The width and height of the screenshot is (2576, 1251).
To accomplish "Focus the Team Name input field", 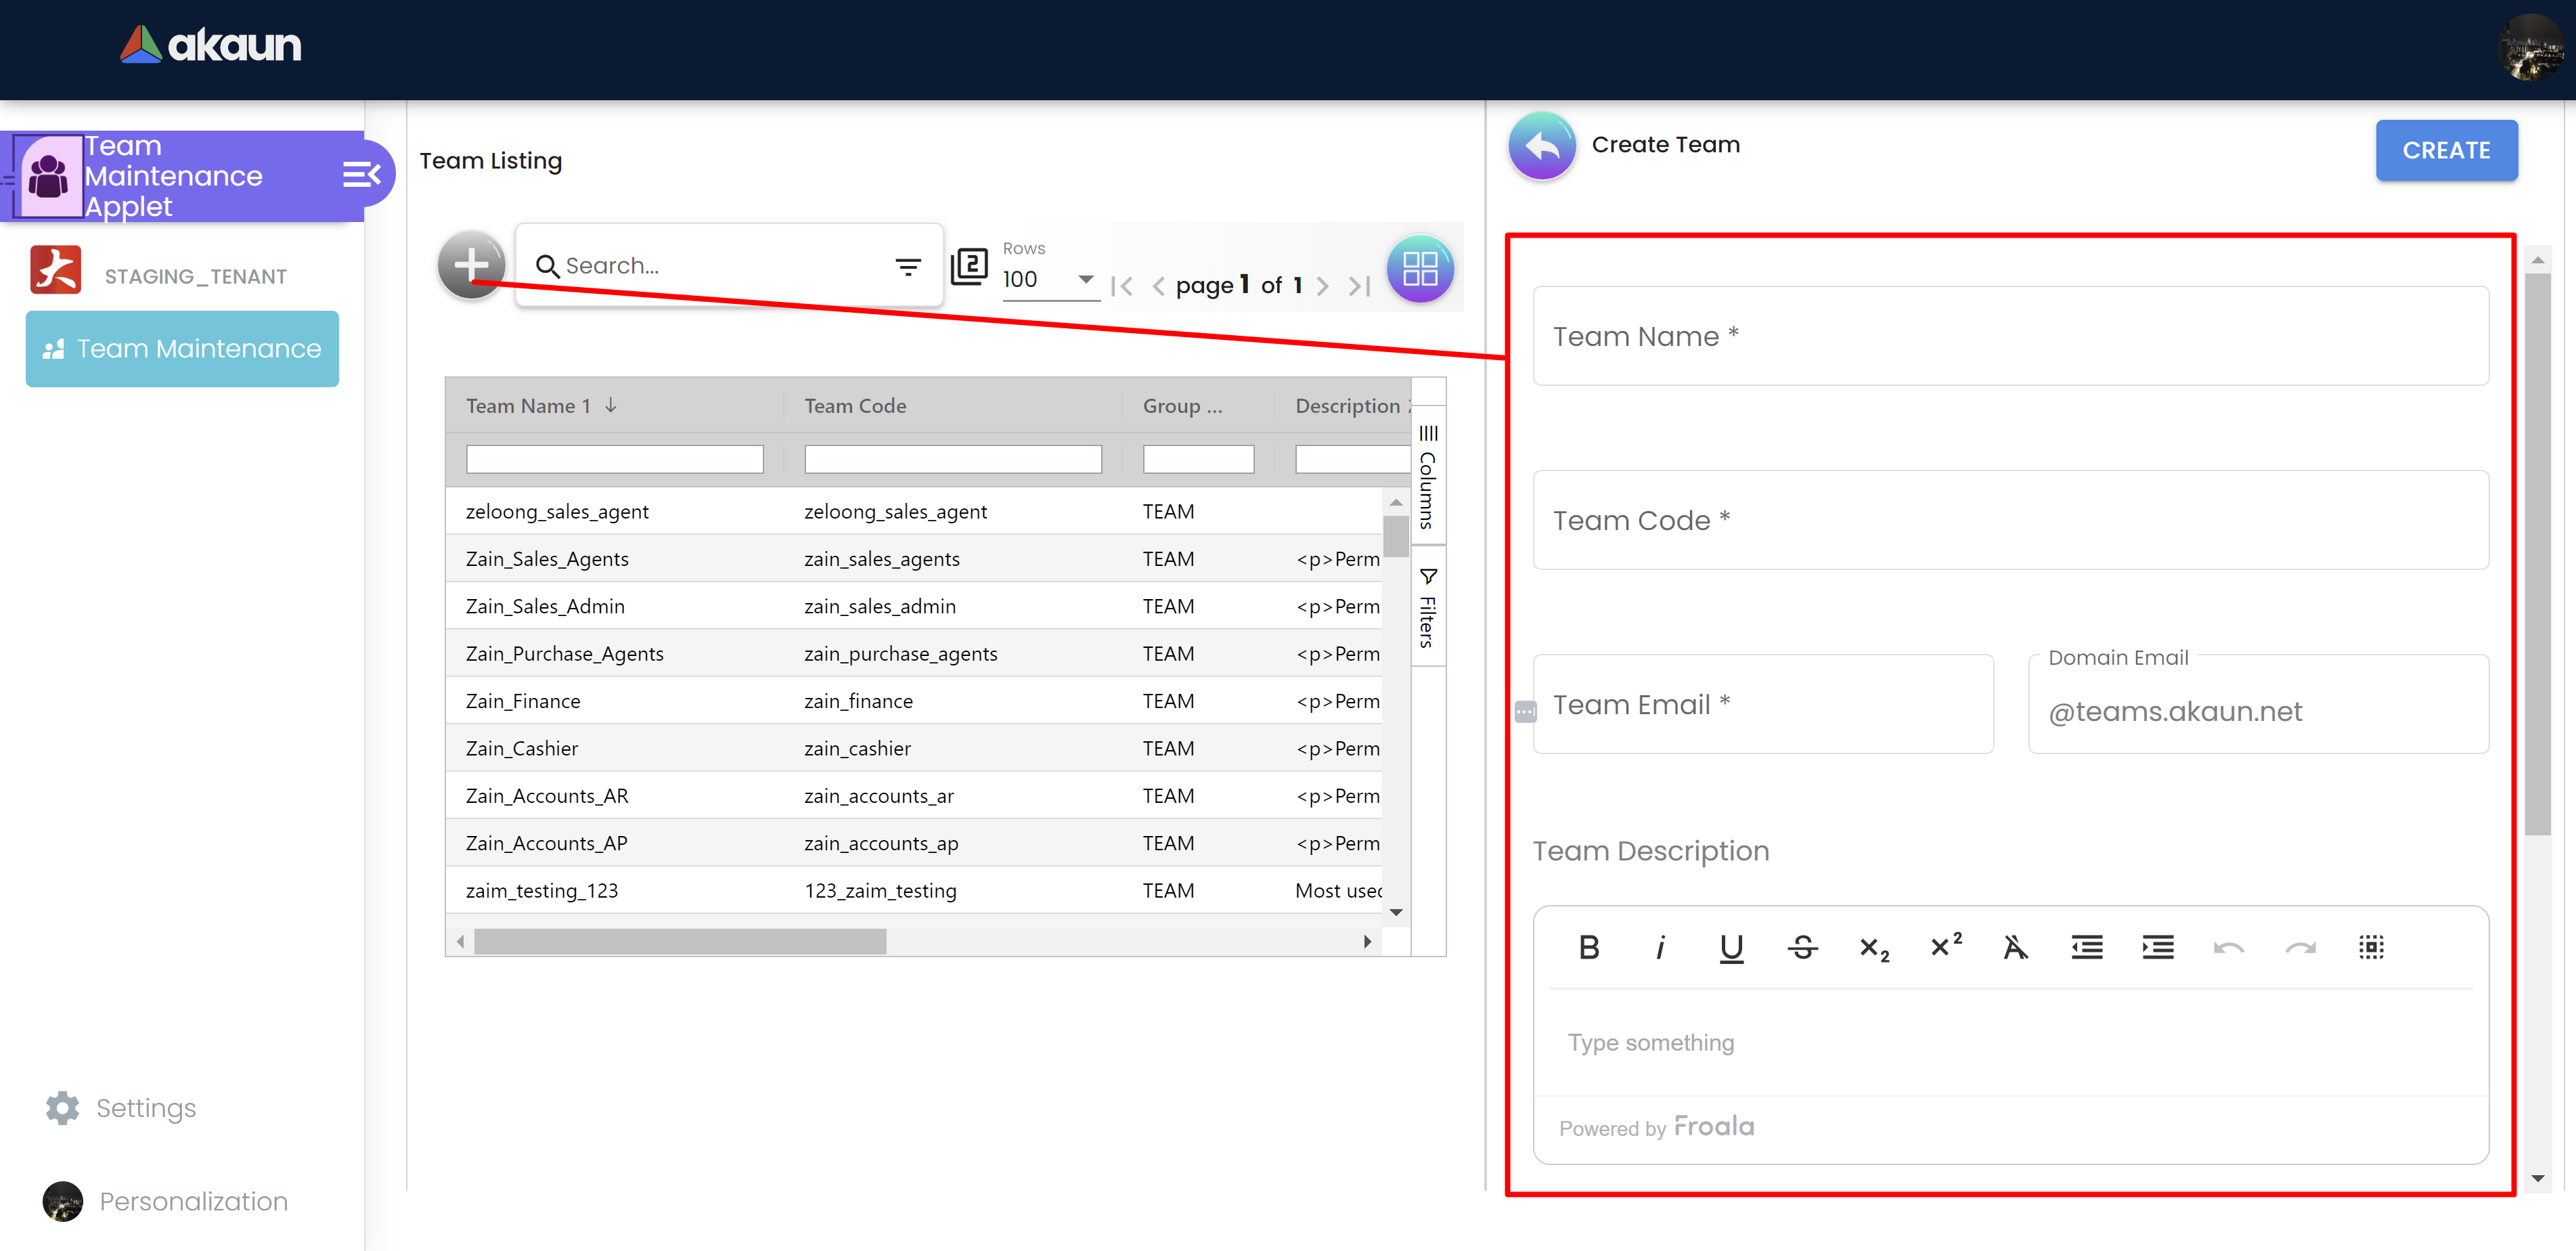I will tap(2010, 336).
